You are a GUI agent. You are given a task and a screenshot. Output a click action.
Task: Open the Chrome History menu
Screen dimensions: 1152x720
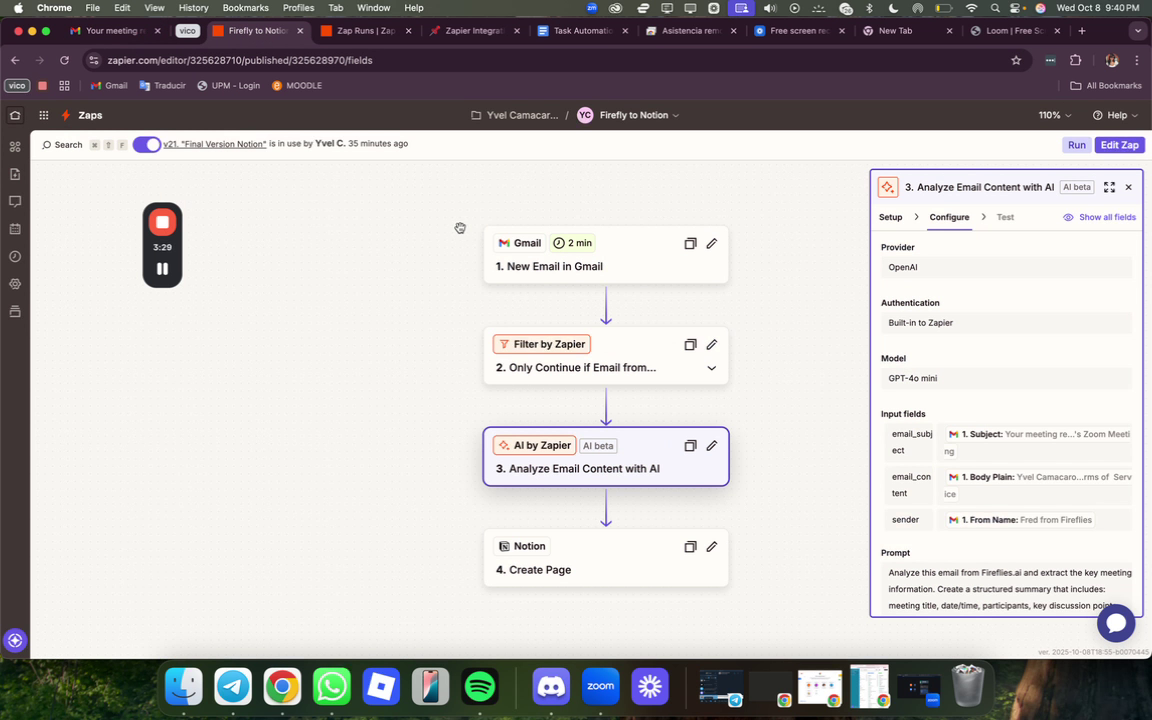coord(193,8)
